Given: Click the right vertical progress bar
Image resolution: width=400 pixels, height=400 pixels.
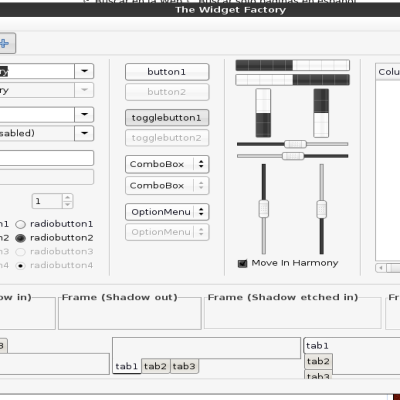Looking at the screenshot, I should (321, 113).
